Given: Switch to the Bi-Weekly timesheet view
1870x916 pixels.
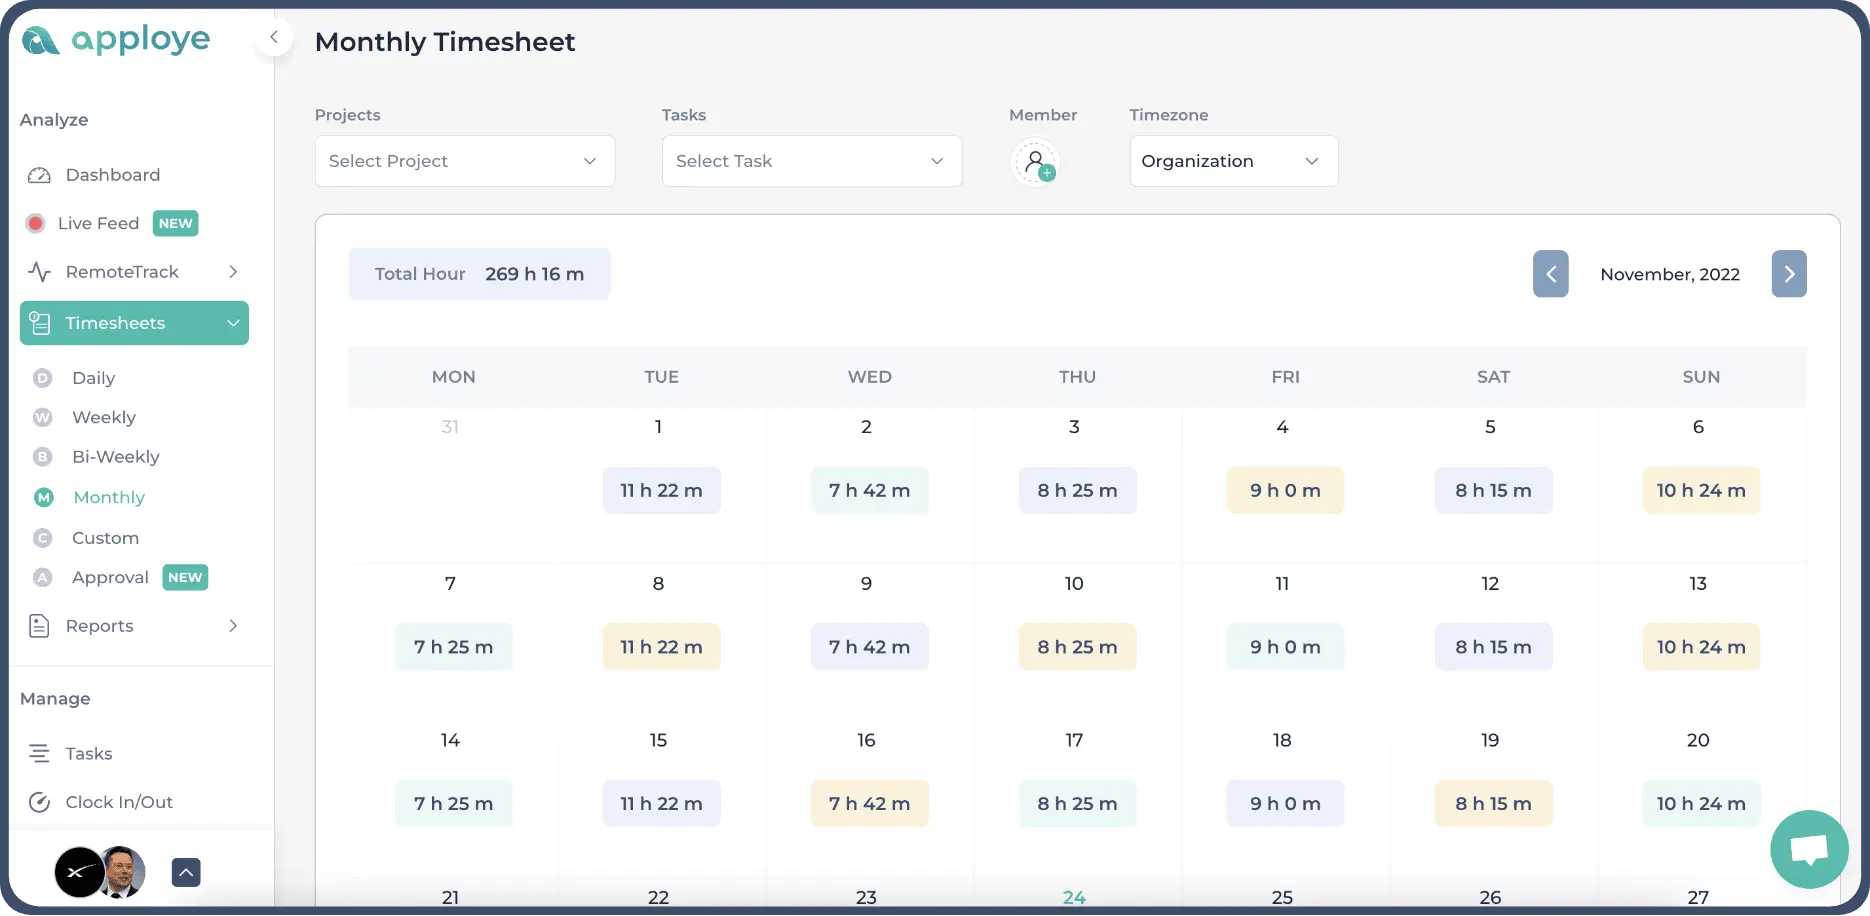Looking at the screenshot, I should (x=116, y=457).
